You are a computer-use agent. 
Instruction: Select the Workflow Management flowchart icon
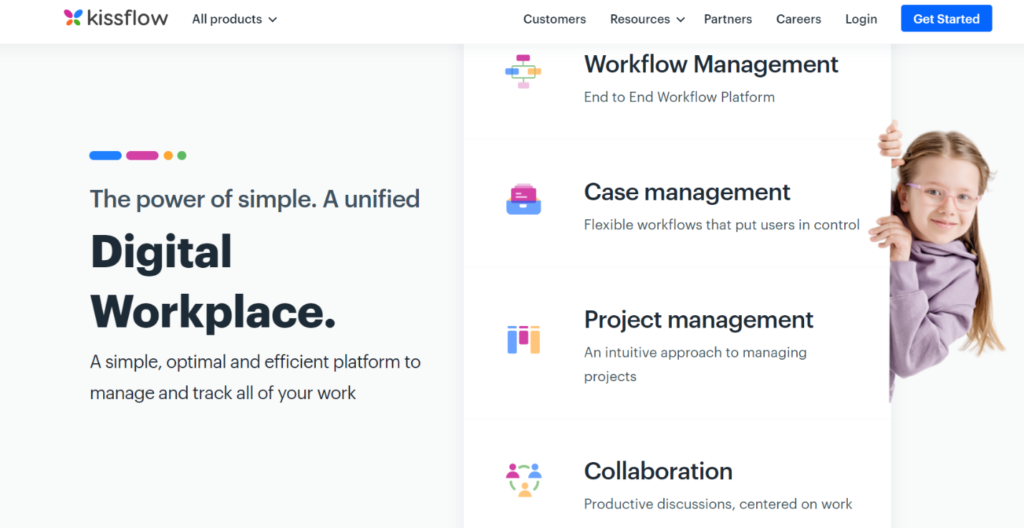[x=523, y=71]
